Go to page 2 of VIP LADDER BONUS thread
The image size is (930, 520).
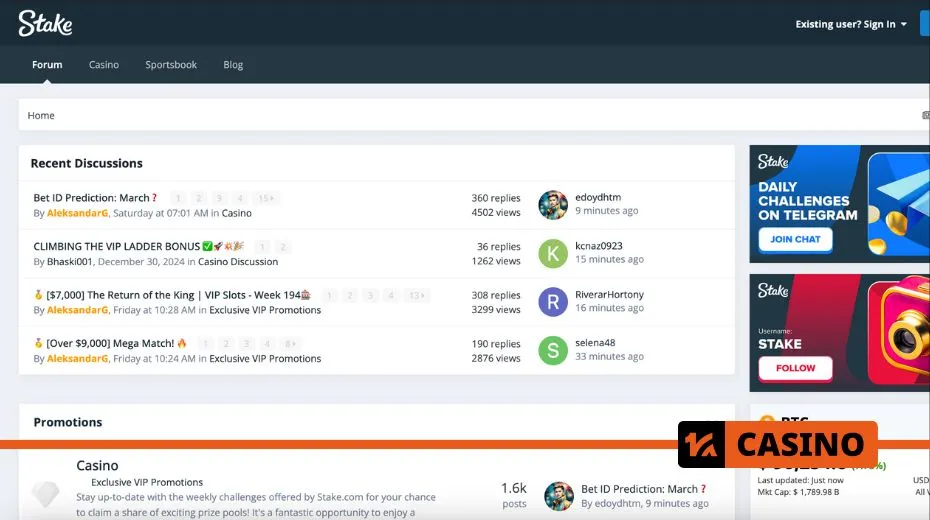[282, 247]
